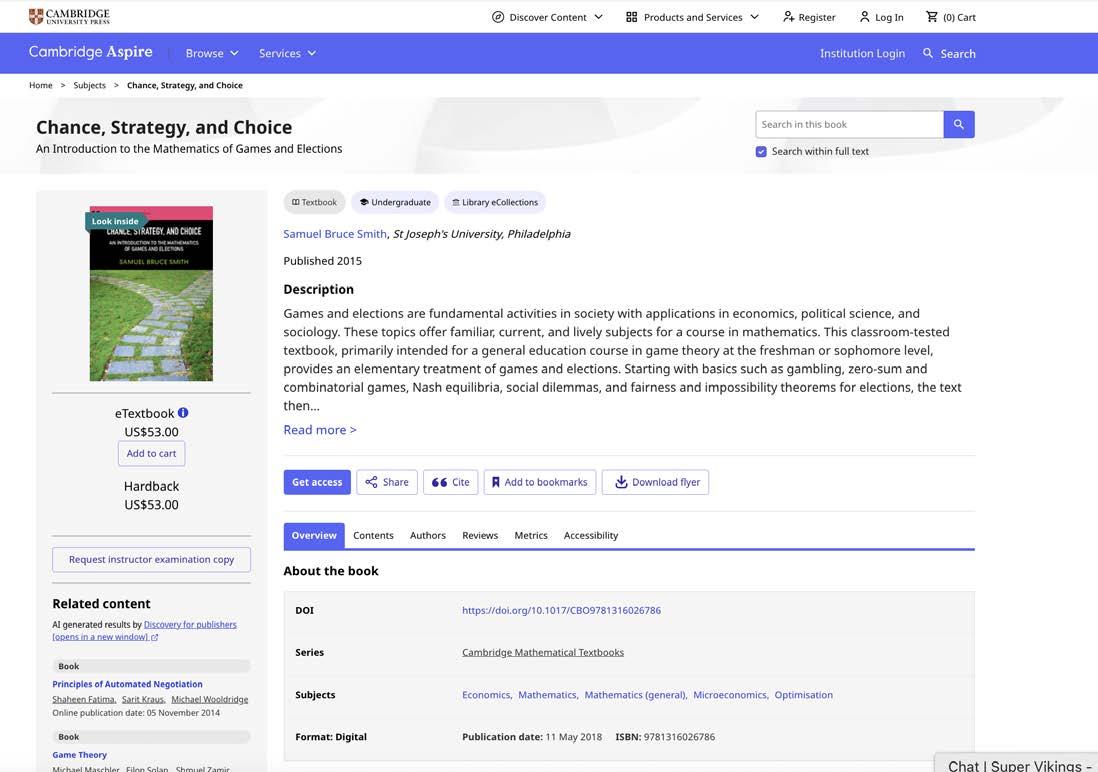This screenshot has width=1098, height=772.
Task: Click the Register person-plus icon
Action: pos(788,17)
